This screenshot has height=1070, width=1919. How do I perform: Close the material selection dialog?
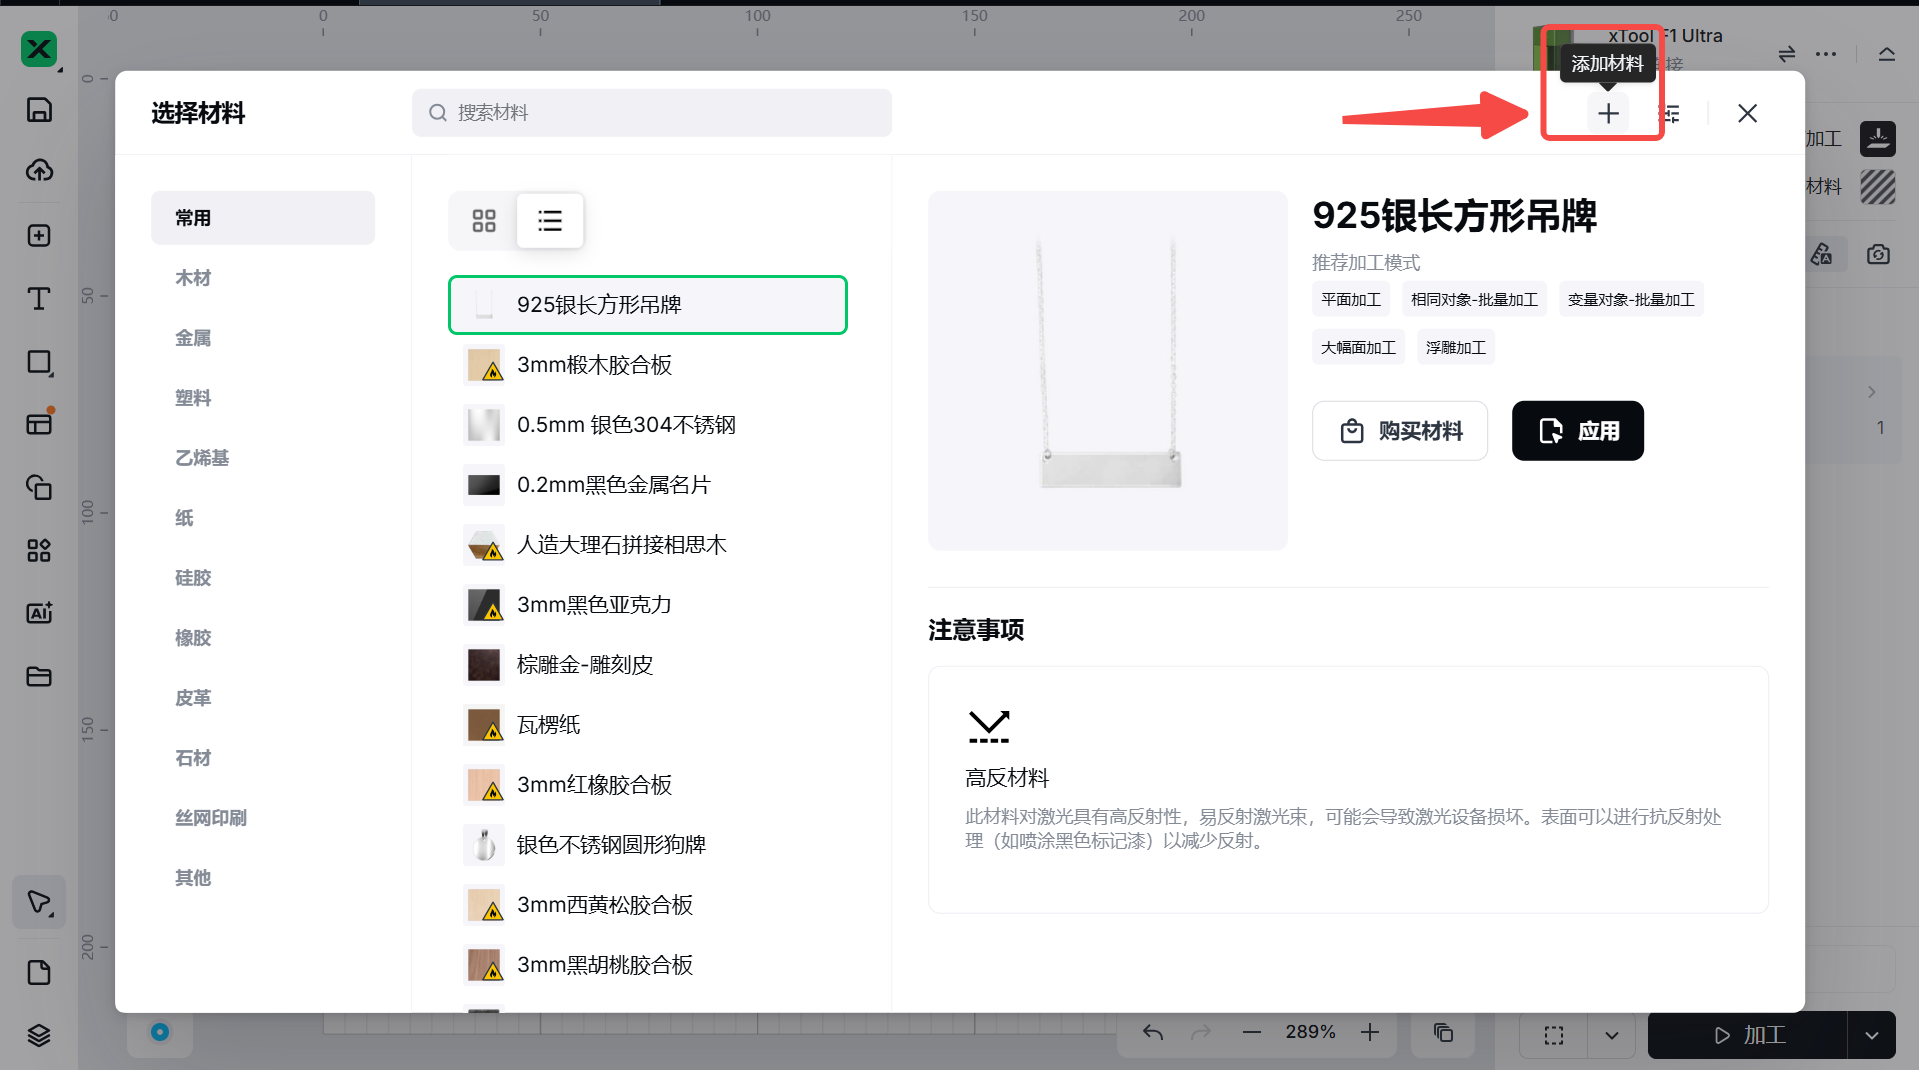tap(1747, 114)
